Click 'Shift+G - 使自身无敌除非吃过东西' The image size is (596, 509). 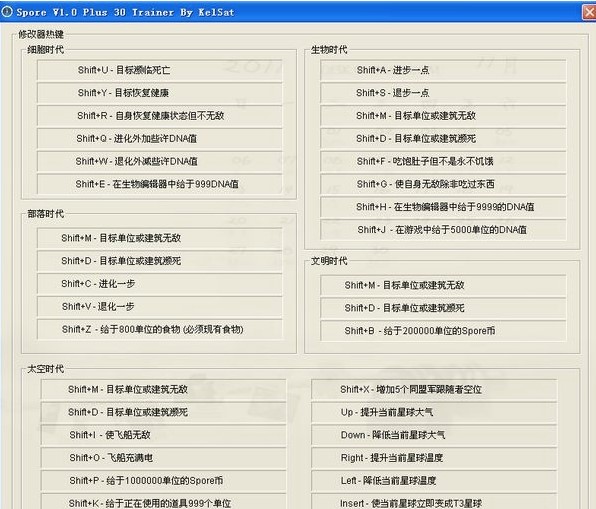(x=443, y=184)
